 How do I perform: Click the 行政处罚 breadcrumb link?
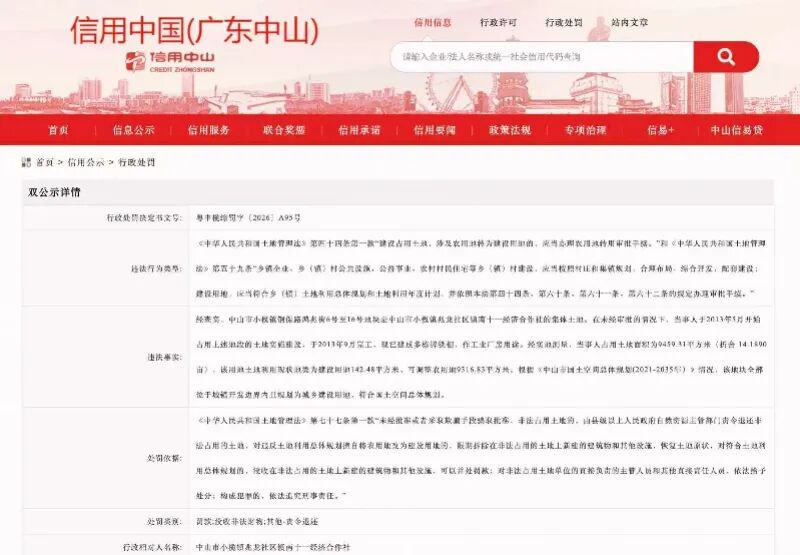click(x=137, y=162)
